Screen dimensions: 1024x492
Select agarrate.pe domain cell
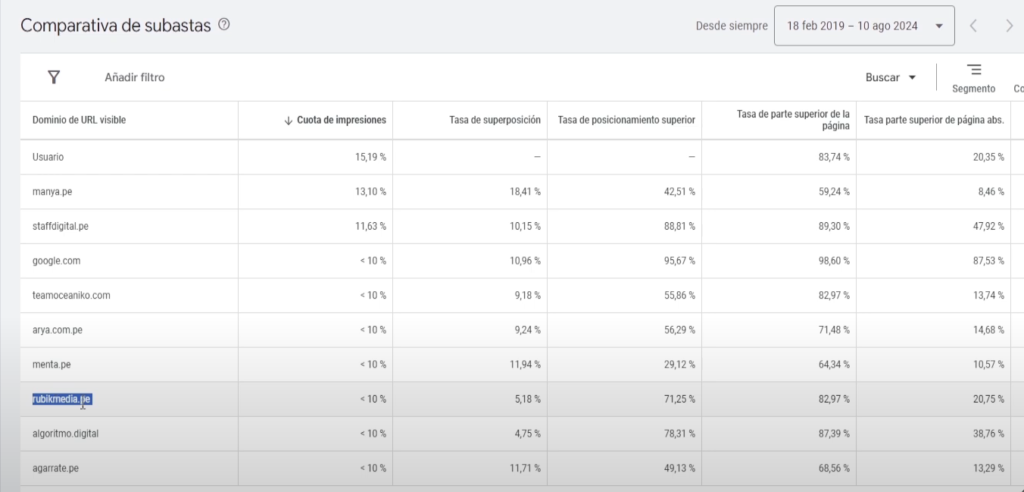[56, 468]
